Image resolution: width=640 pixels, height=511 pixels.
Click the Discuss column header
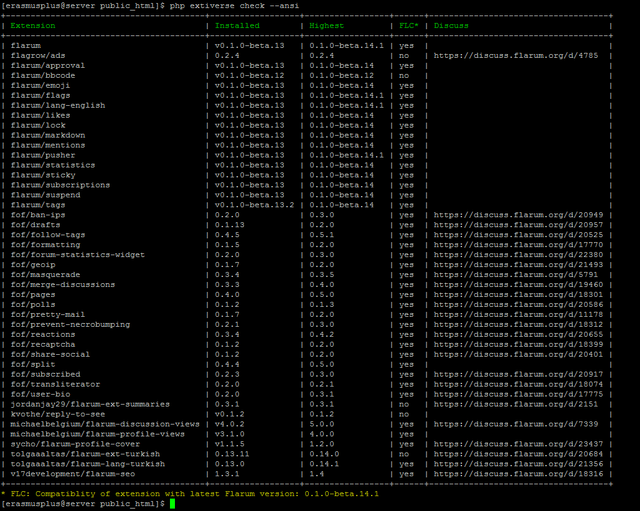click(451, 26)
